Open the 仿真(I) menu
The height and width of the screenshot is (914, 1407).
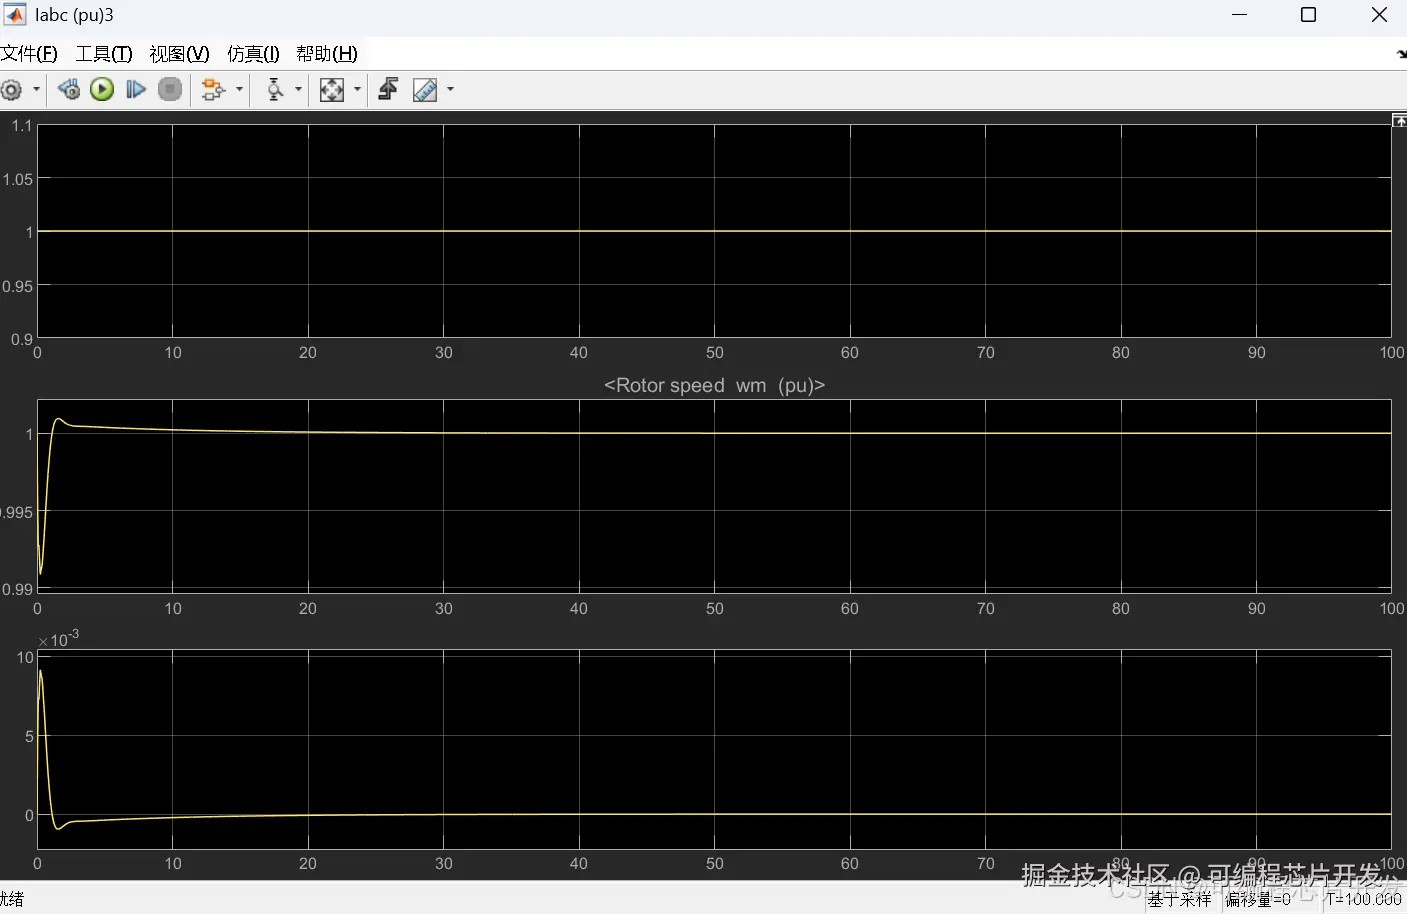pos(253,54)
